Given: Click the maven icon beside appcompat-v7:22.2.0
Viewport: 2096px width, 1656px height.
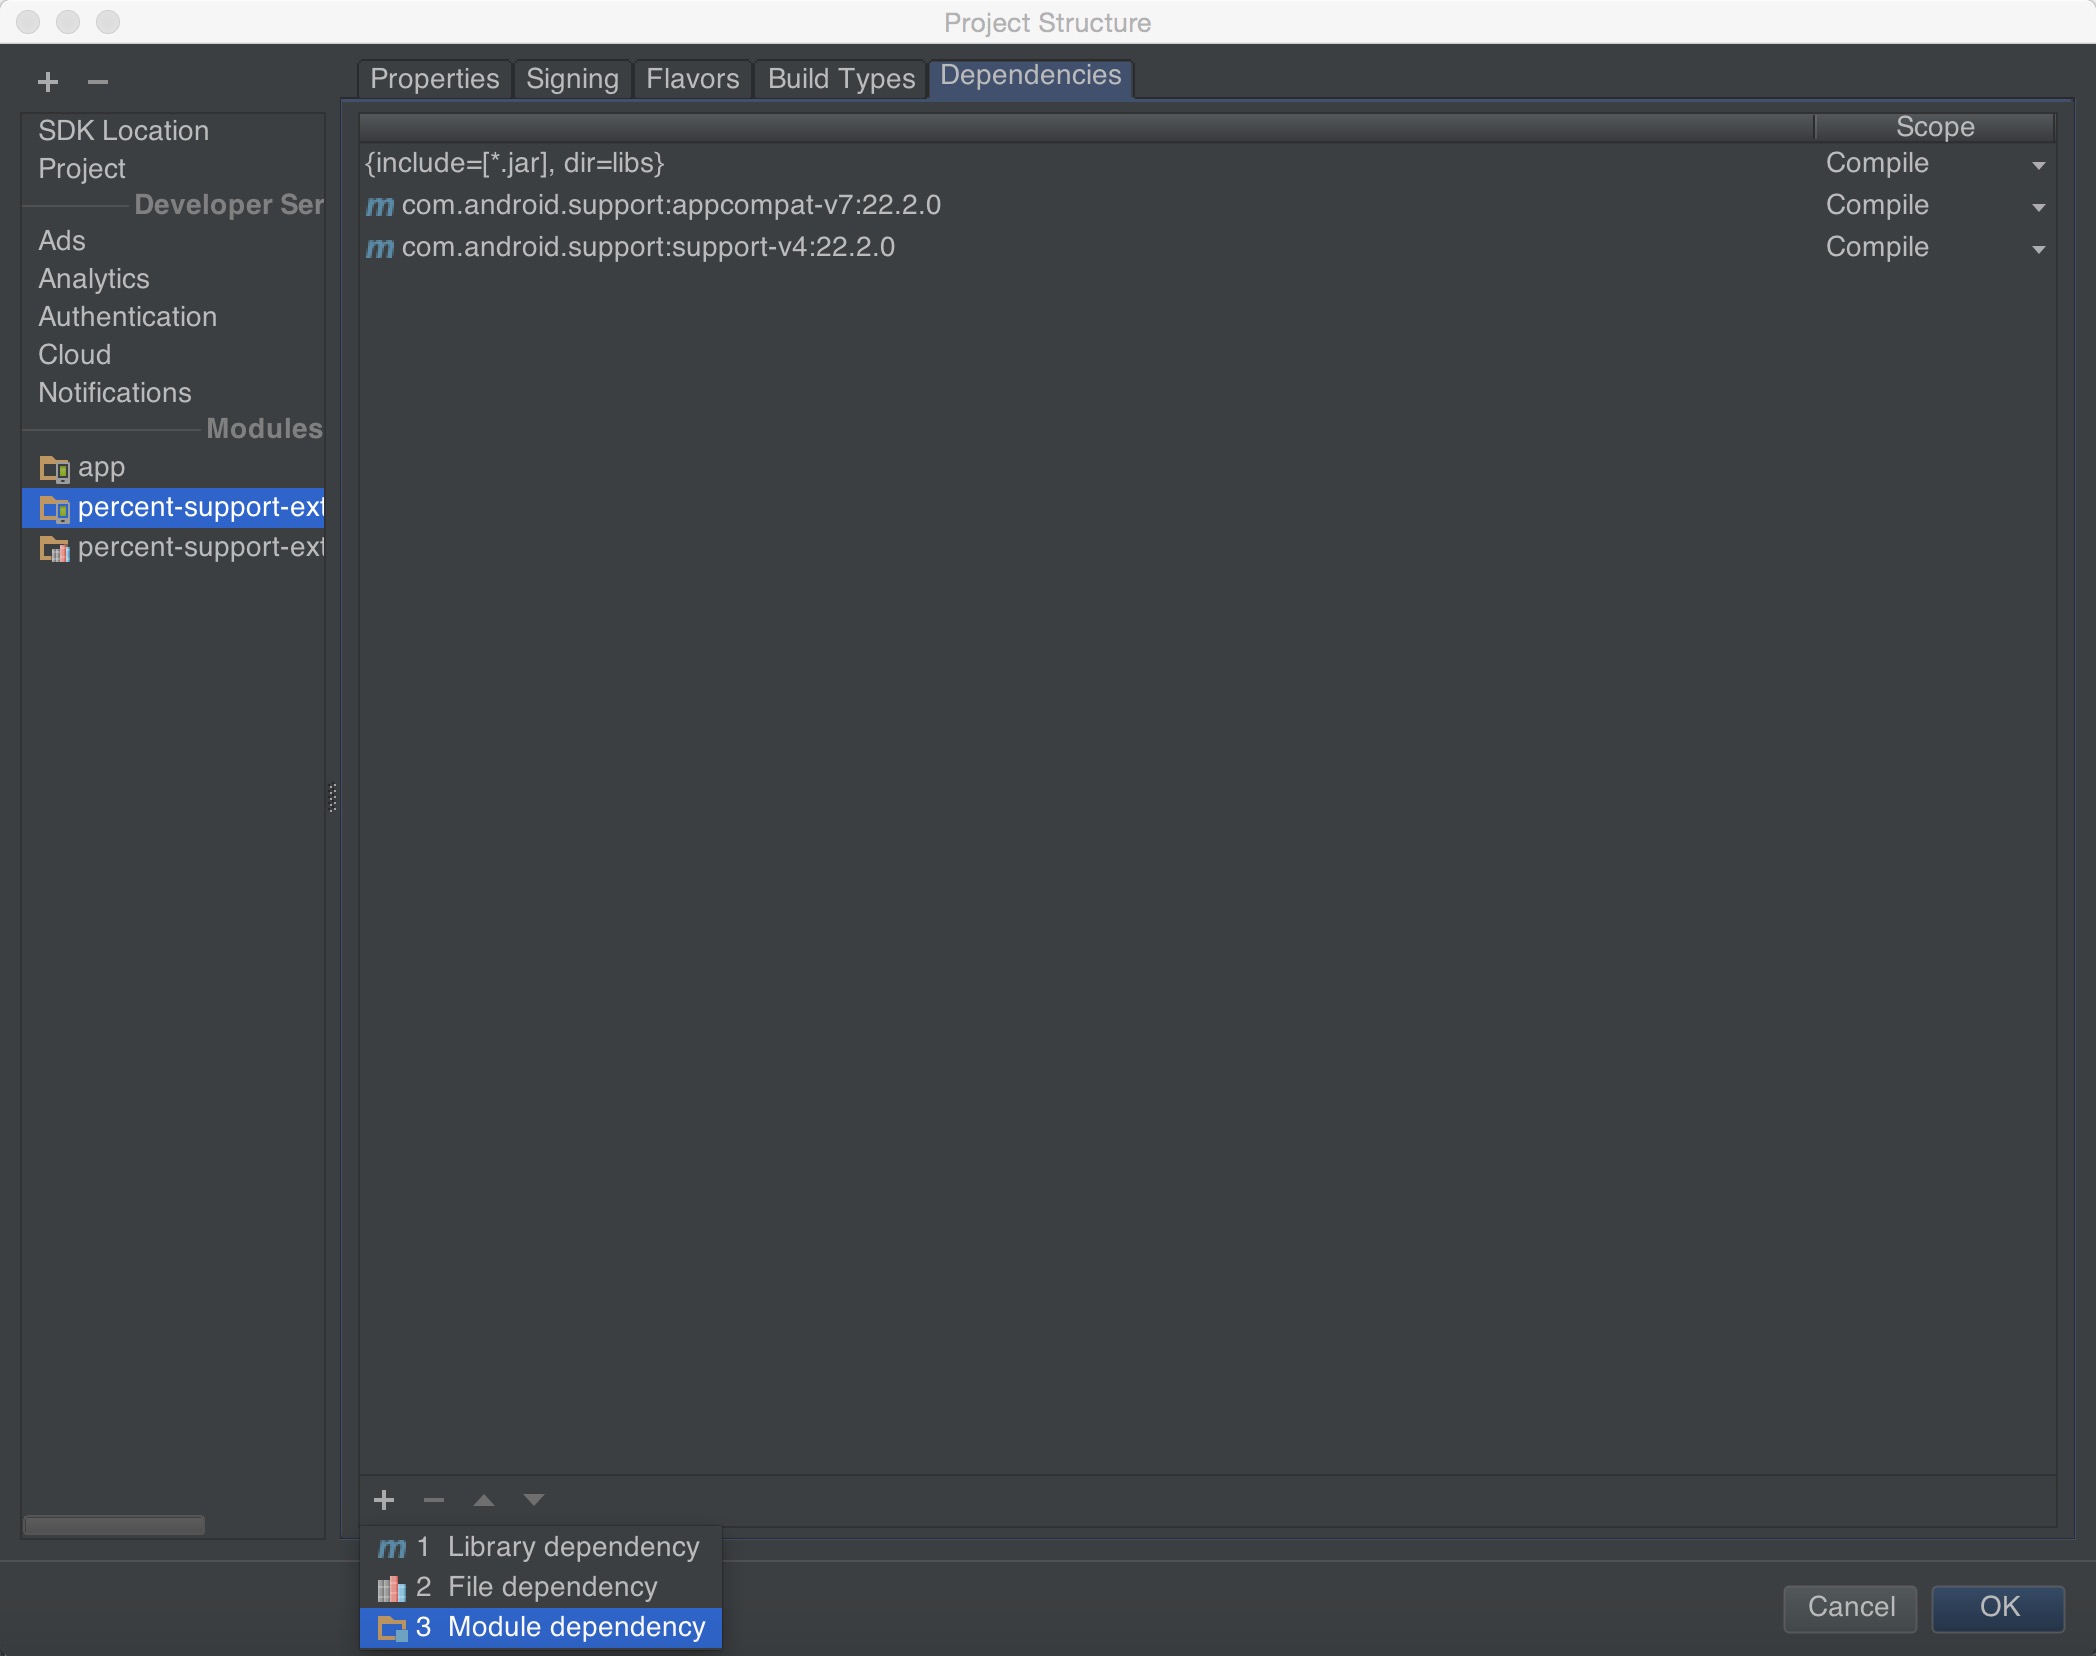Looking at the screenshot, I should click(x=380, y=206).
